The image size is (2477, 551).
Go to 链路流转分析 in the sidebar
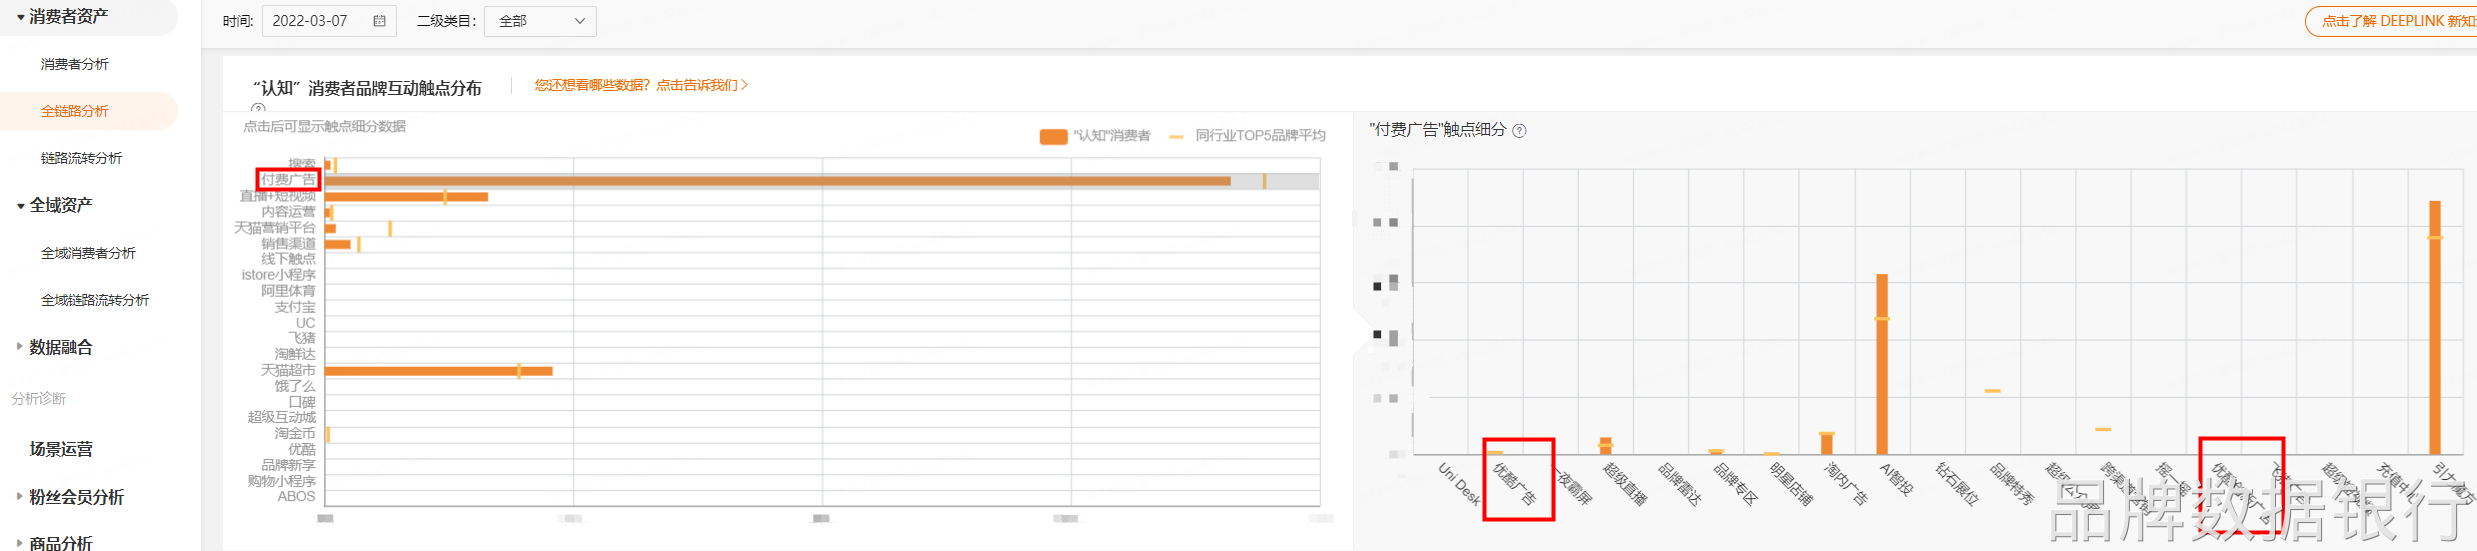click(81, 158)
